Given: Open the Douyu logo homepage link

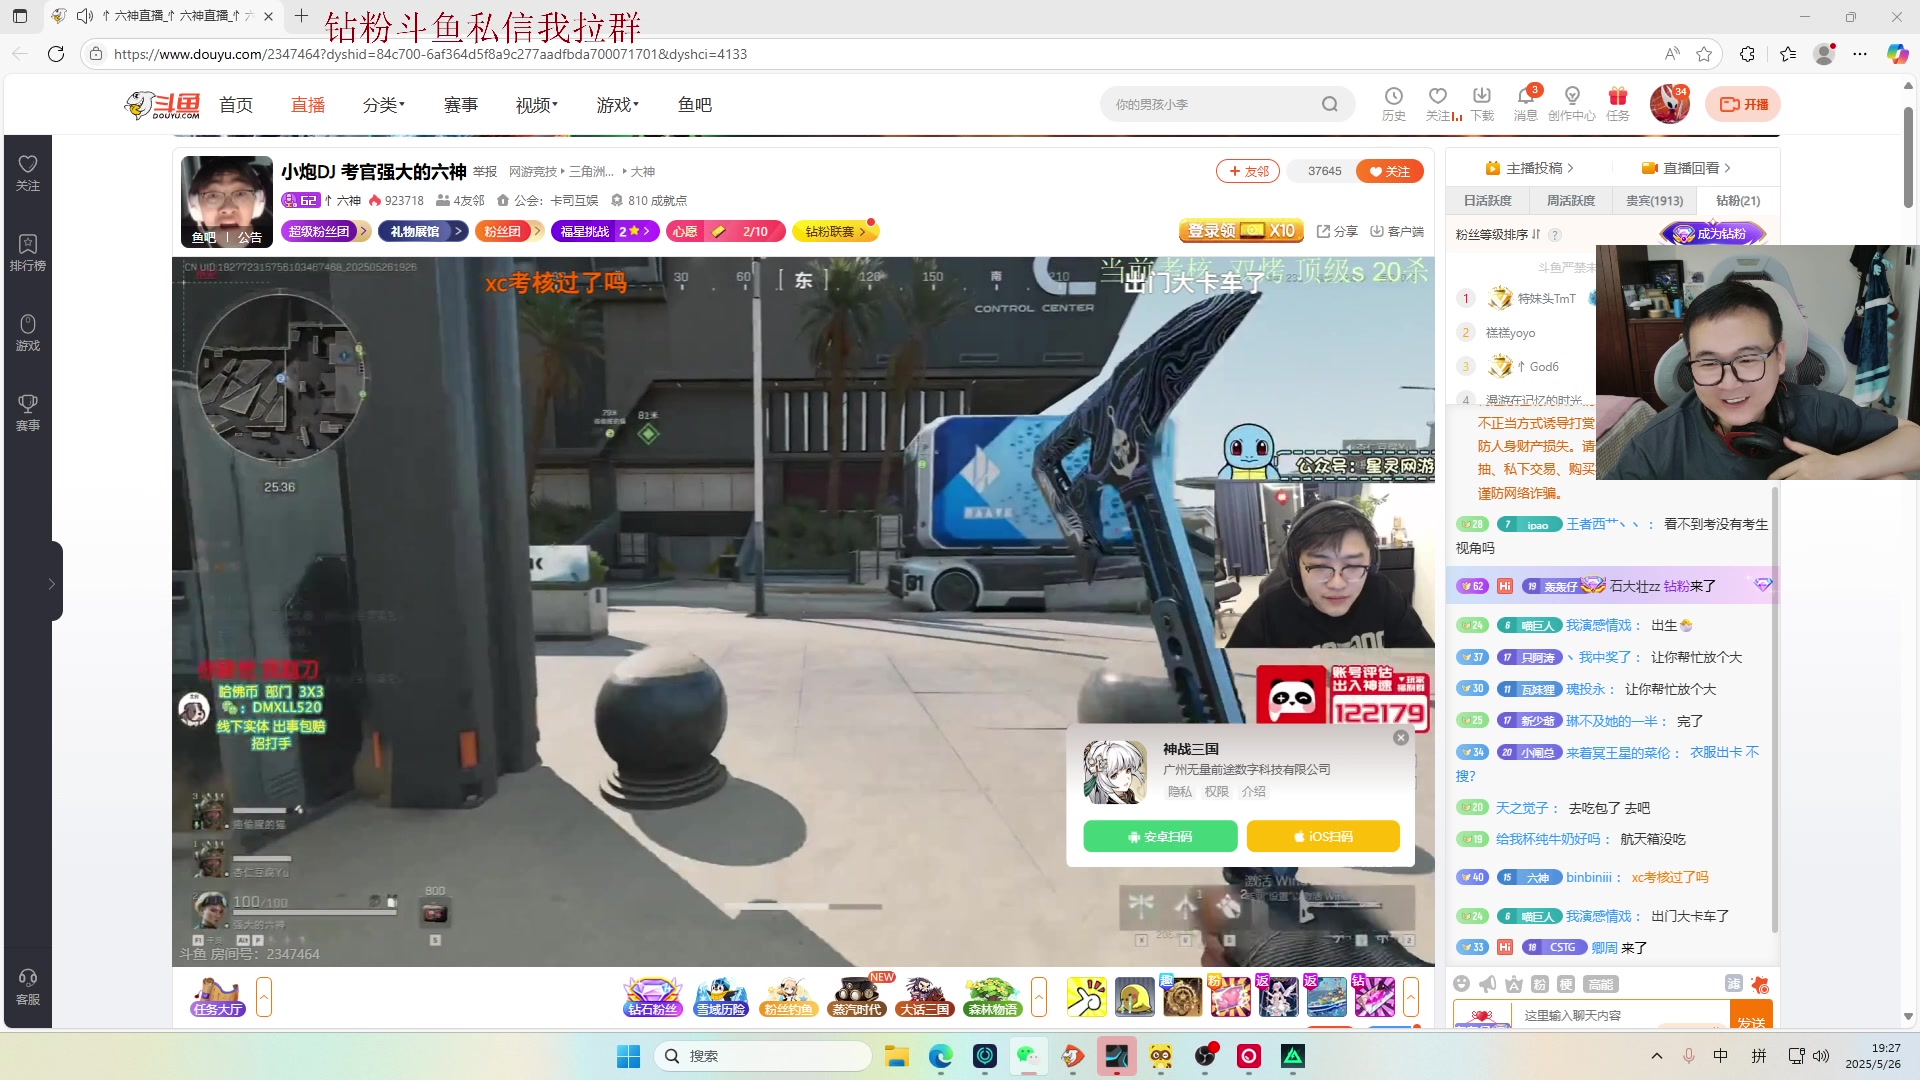Looking at the screenshot, I should (x=162, y=104).
